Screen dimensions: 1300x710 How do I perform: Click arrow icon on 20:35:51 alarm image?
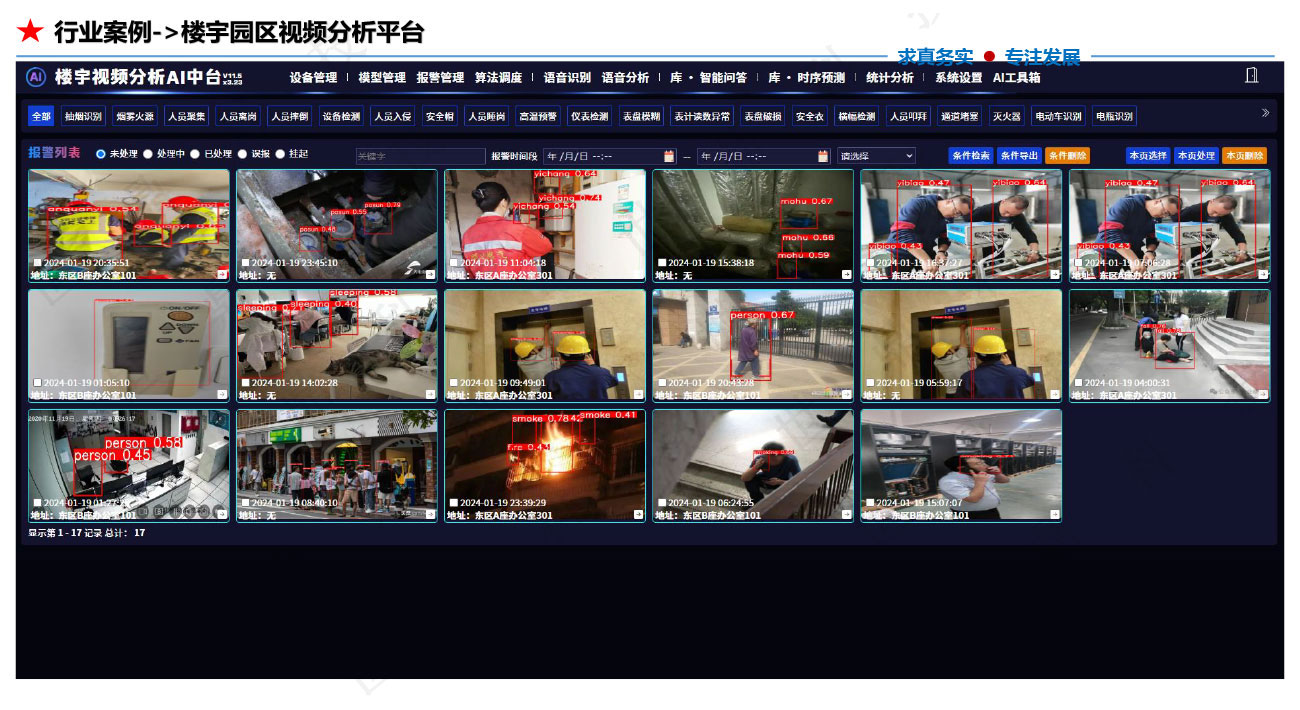(222, 274)
